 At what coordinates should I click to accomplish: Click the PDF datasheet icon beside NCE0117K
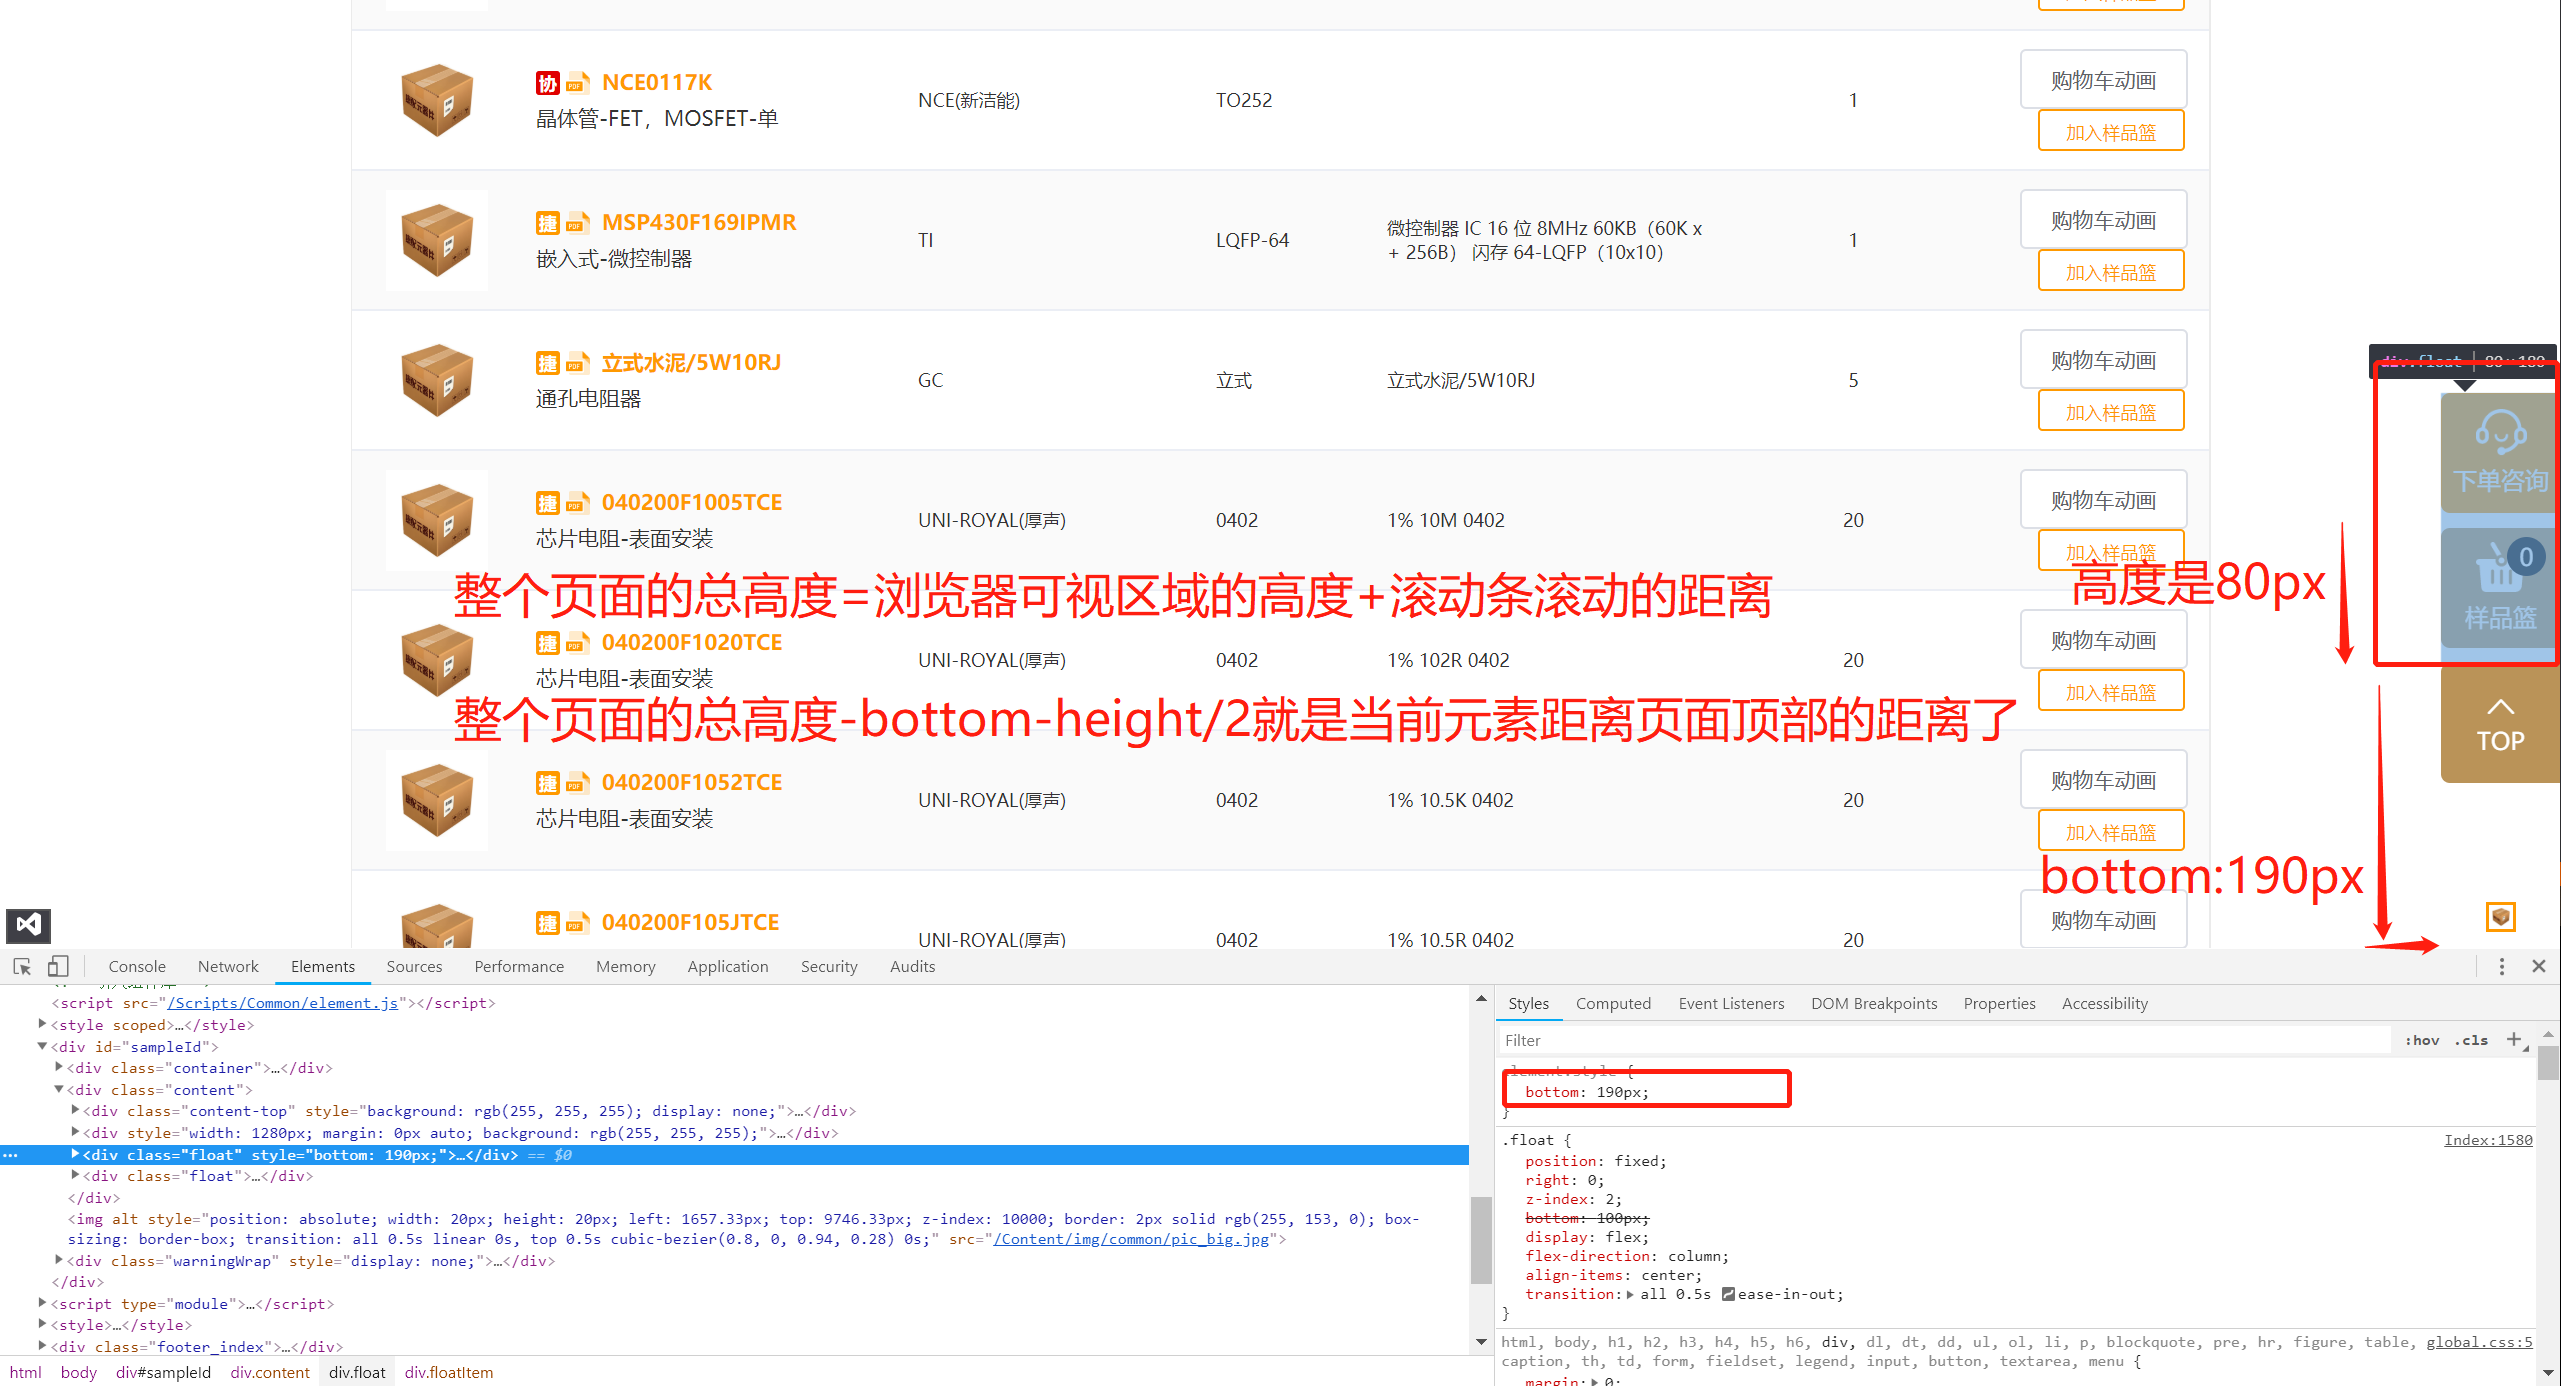tap(578, 83)
